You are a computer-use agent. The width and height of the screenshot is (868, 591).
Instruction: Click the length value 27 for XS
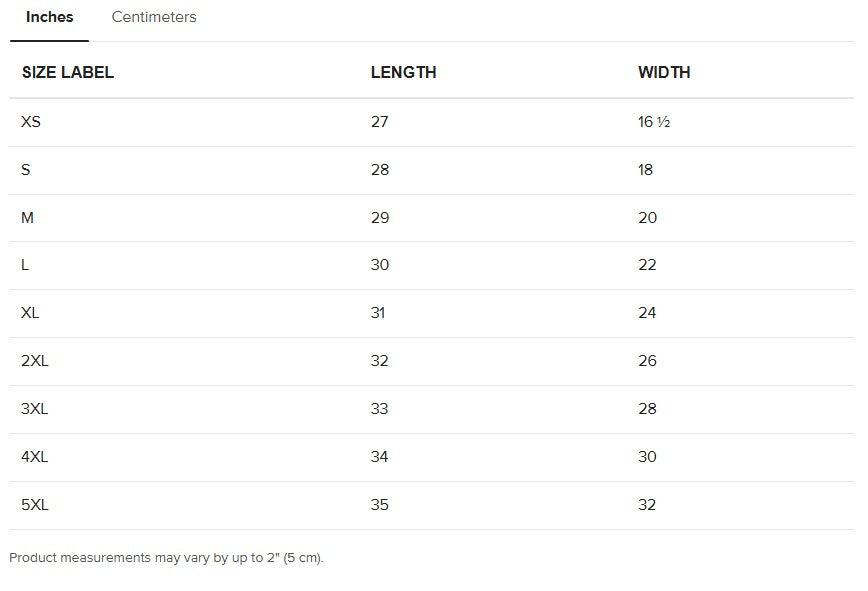click(379, 122)
